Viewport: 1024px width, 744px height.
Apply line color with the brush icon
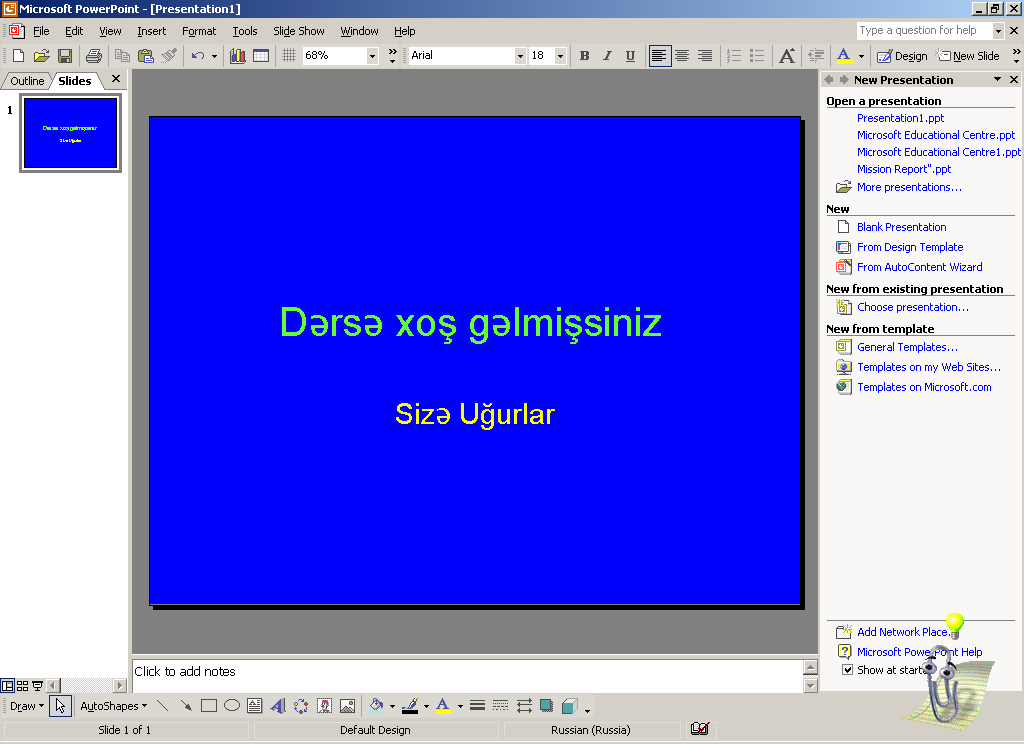[x=410, y=706]
